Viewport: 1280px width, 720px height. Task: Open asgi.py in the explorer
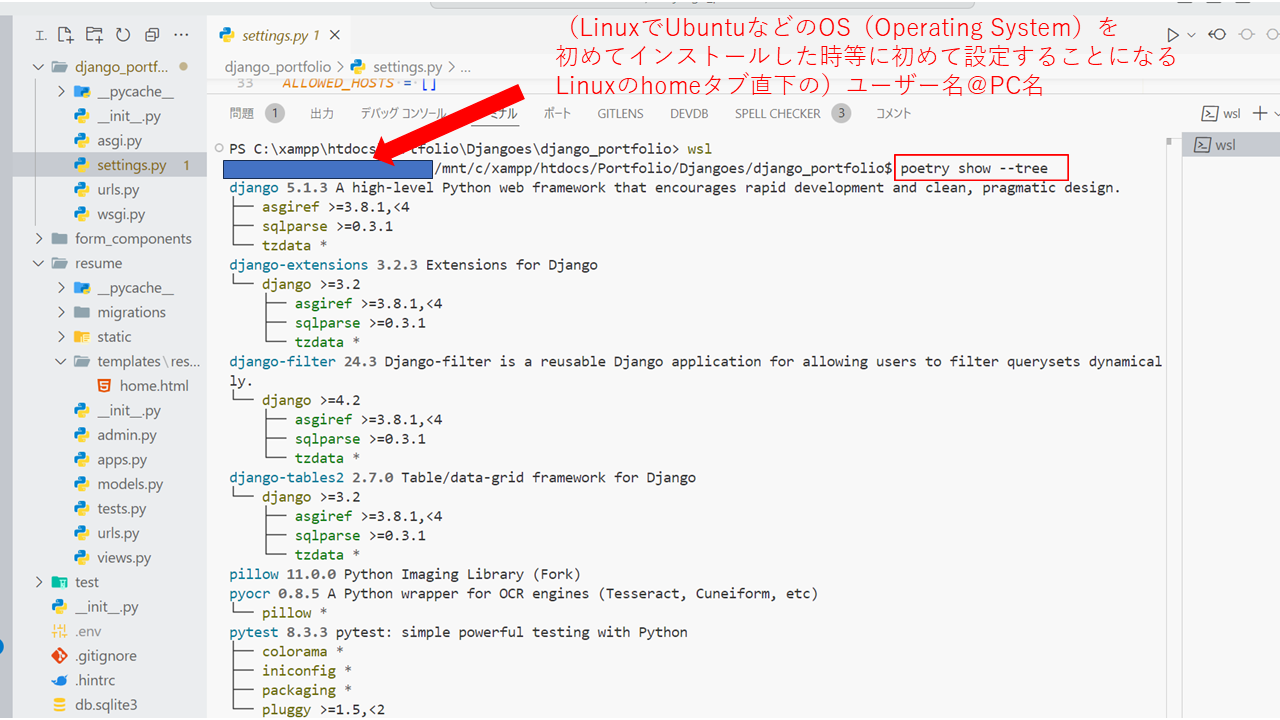click(x=119, y=141)
